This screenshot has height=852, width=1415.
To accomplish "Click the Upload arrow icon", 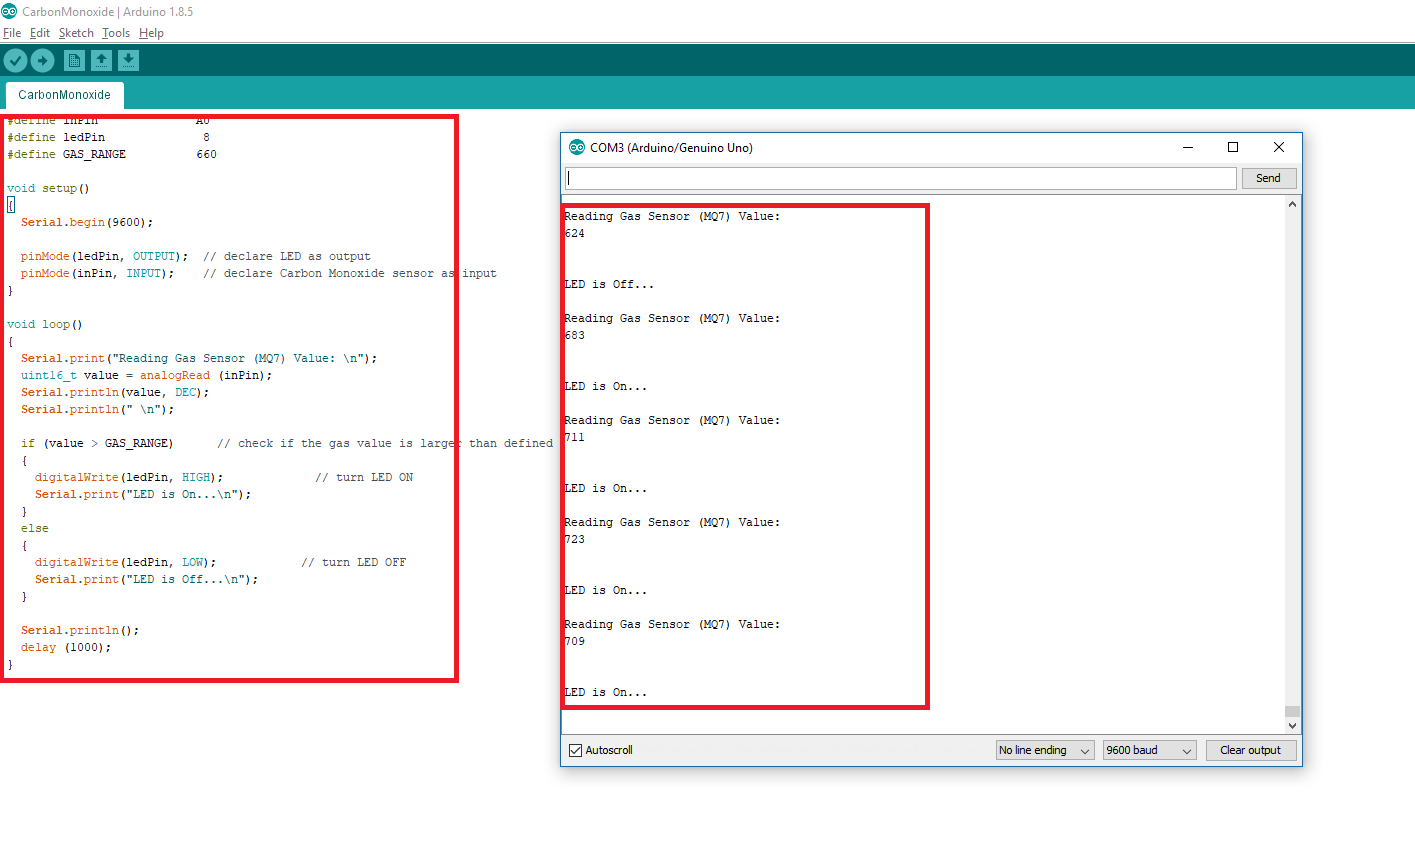I will 42,60.
